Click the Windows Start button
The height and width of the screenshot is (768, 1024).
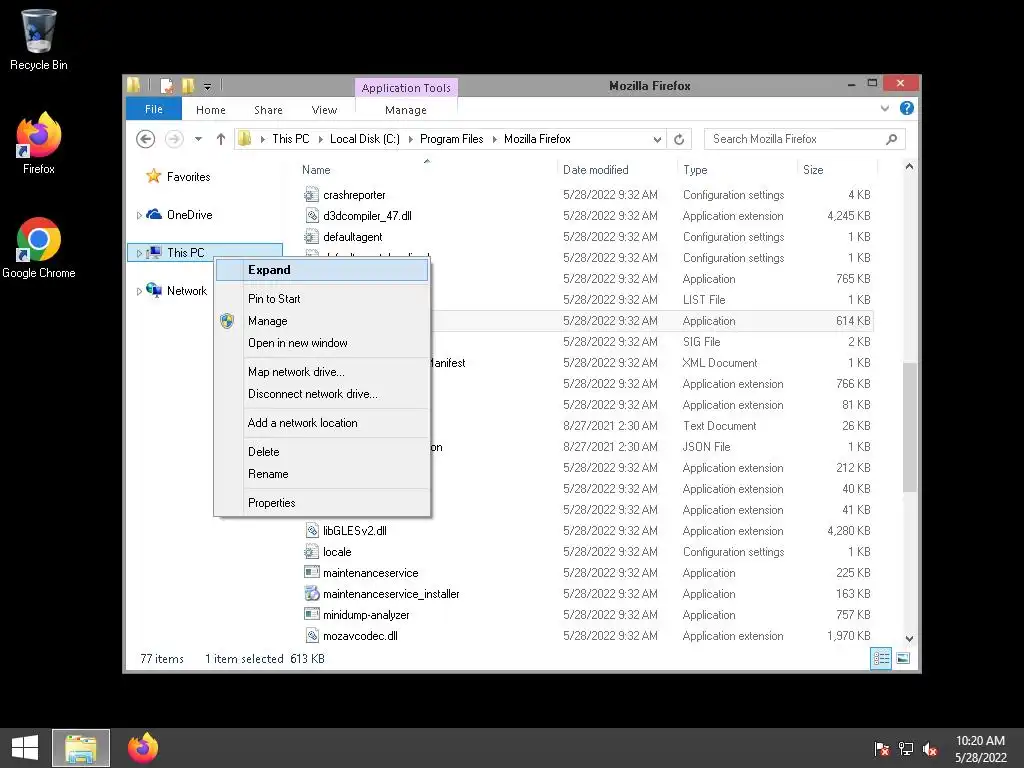(25, 748)
